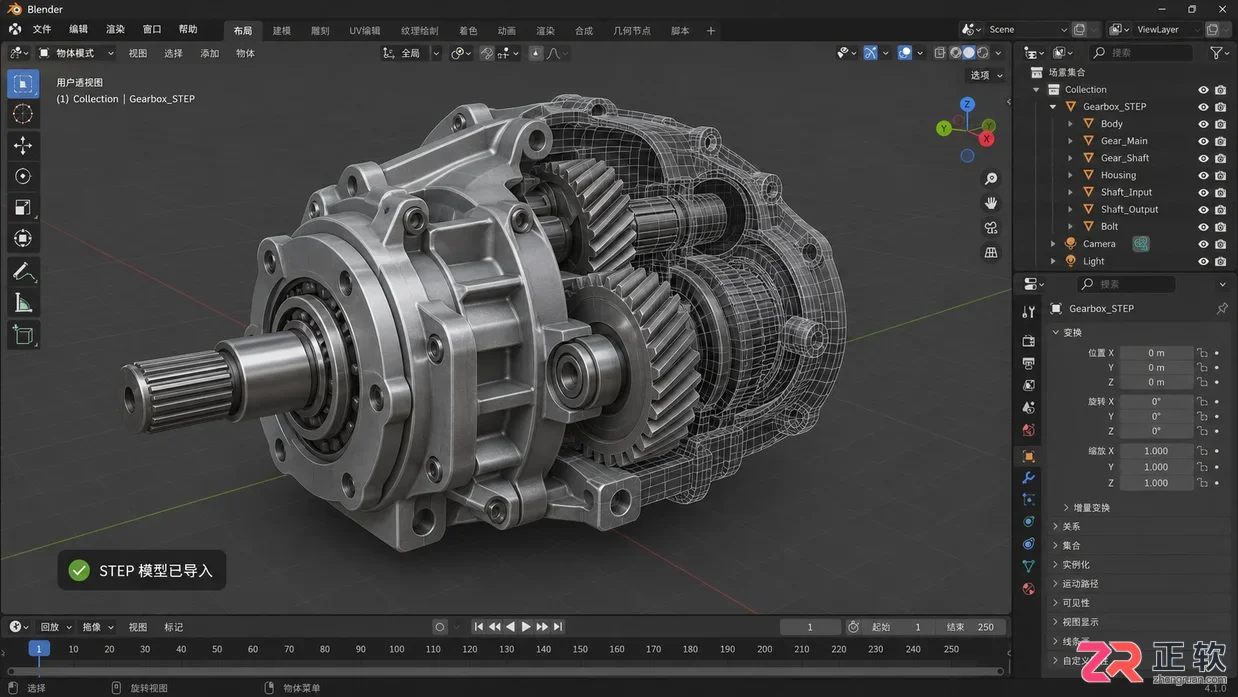Image resolution: width=1238 pixels, height=697 pixels.
Task: Toggle visibility of Shaft_Input
Action: point(1203,192)
